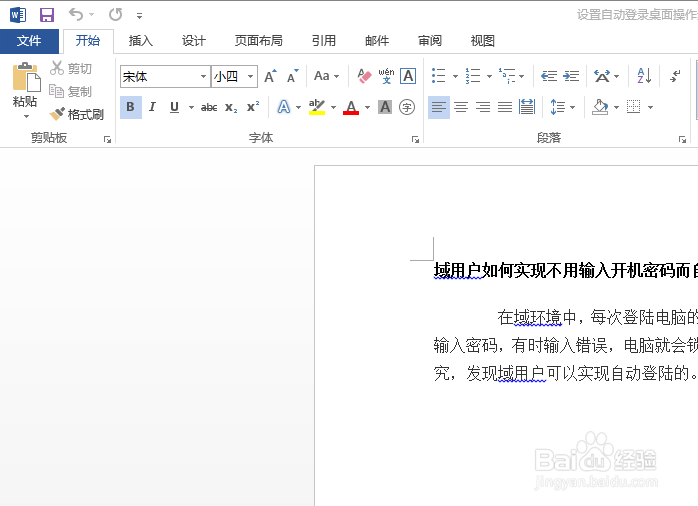Viewport: 698px width, 506px height.
Task: Apply character border icon
Action: (408, 76)
